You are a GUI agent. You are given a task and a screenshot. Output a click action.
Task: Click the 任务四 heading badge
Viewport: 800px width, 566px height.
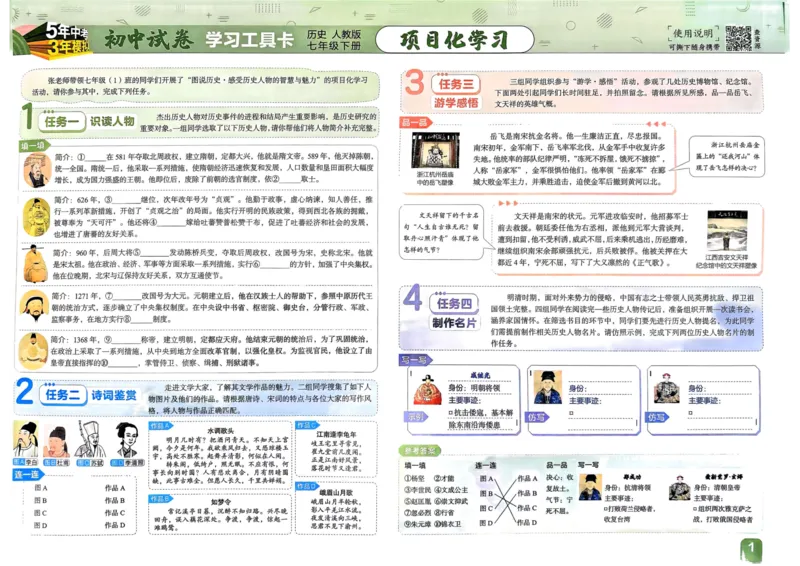[x=454, y=303]
